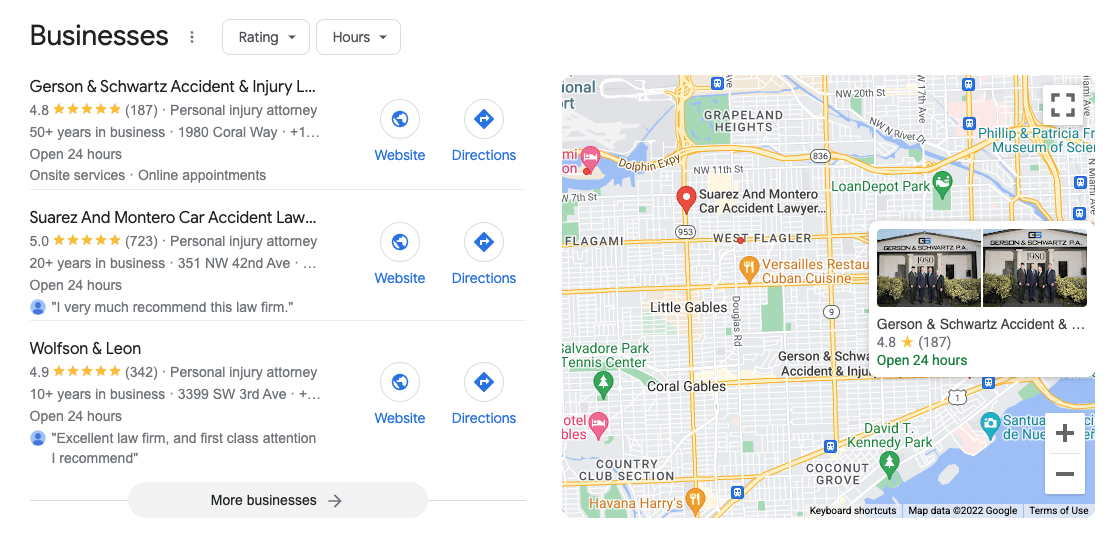Click the 3399 SW 3rd Ave address
The width and height of the screenshot is (1119, 546).
(x=232, y=395)
